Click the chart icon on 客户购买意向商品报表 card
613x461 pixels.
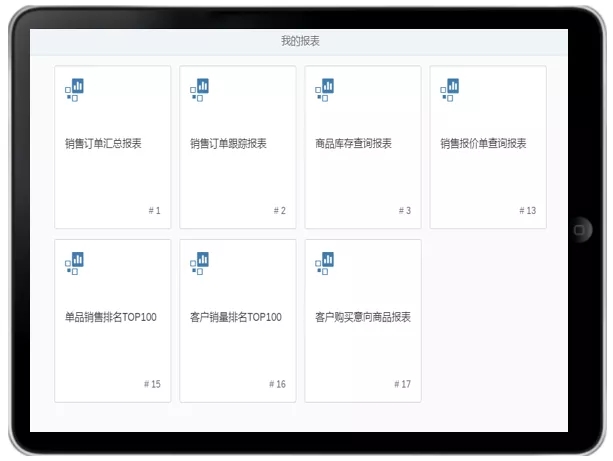(x=324, y=263)
